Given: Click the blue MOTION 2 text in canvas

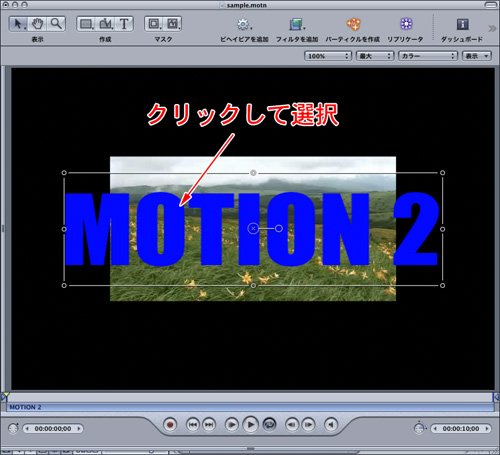Looking at the screenshot, I should [x=251, y=229].
